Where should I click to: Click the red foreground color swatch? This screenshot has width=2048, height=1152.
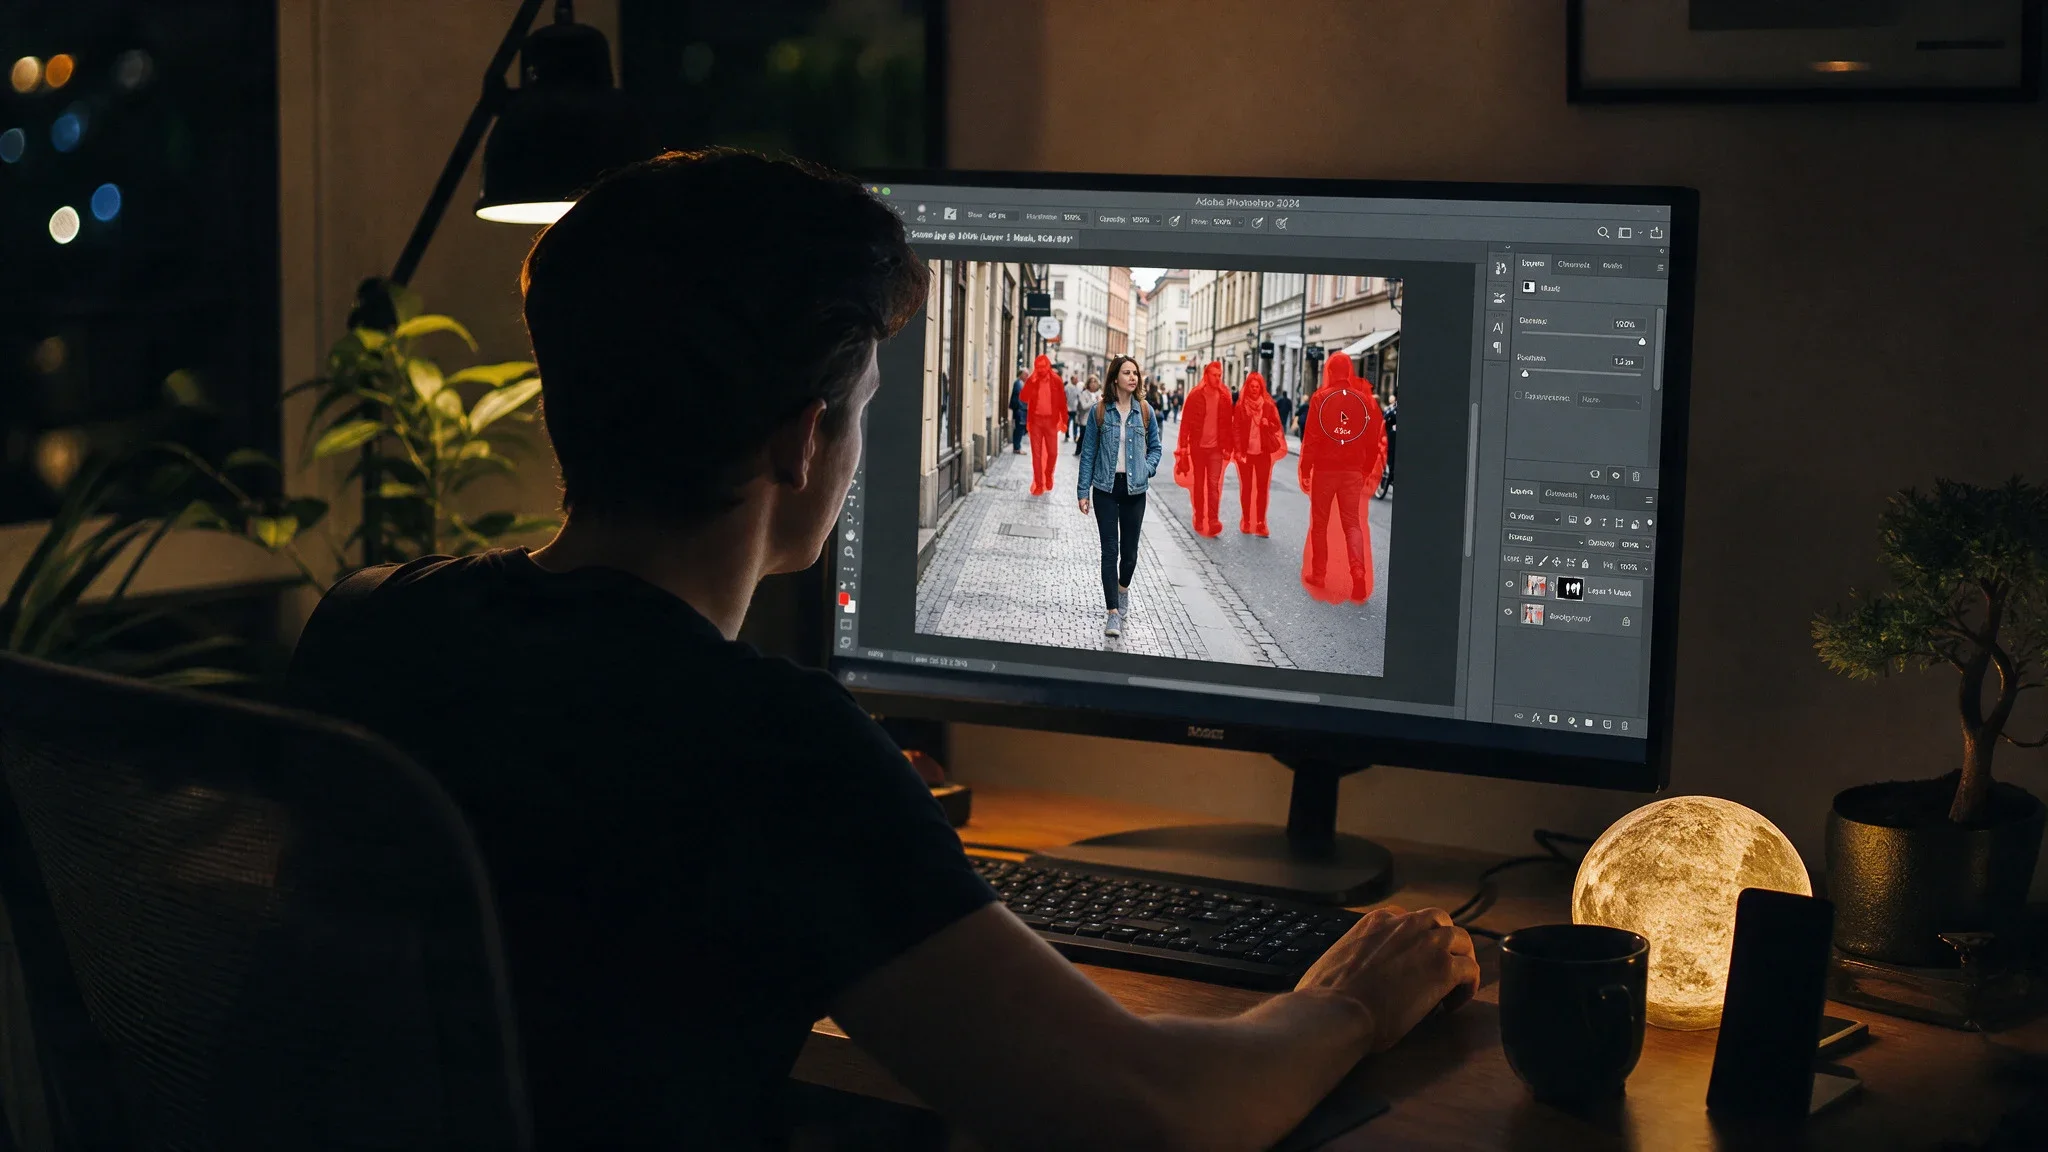pyautogui.click(x=843, y=598)
